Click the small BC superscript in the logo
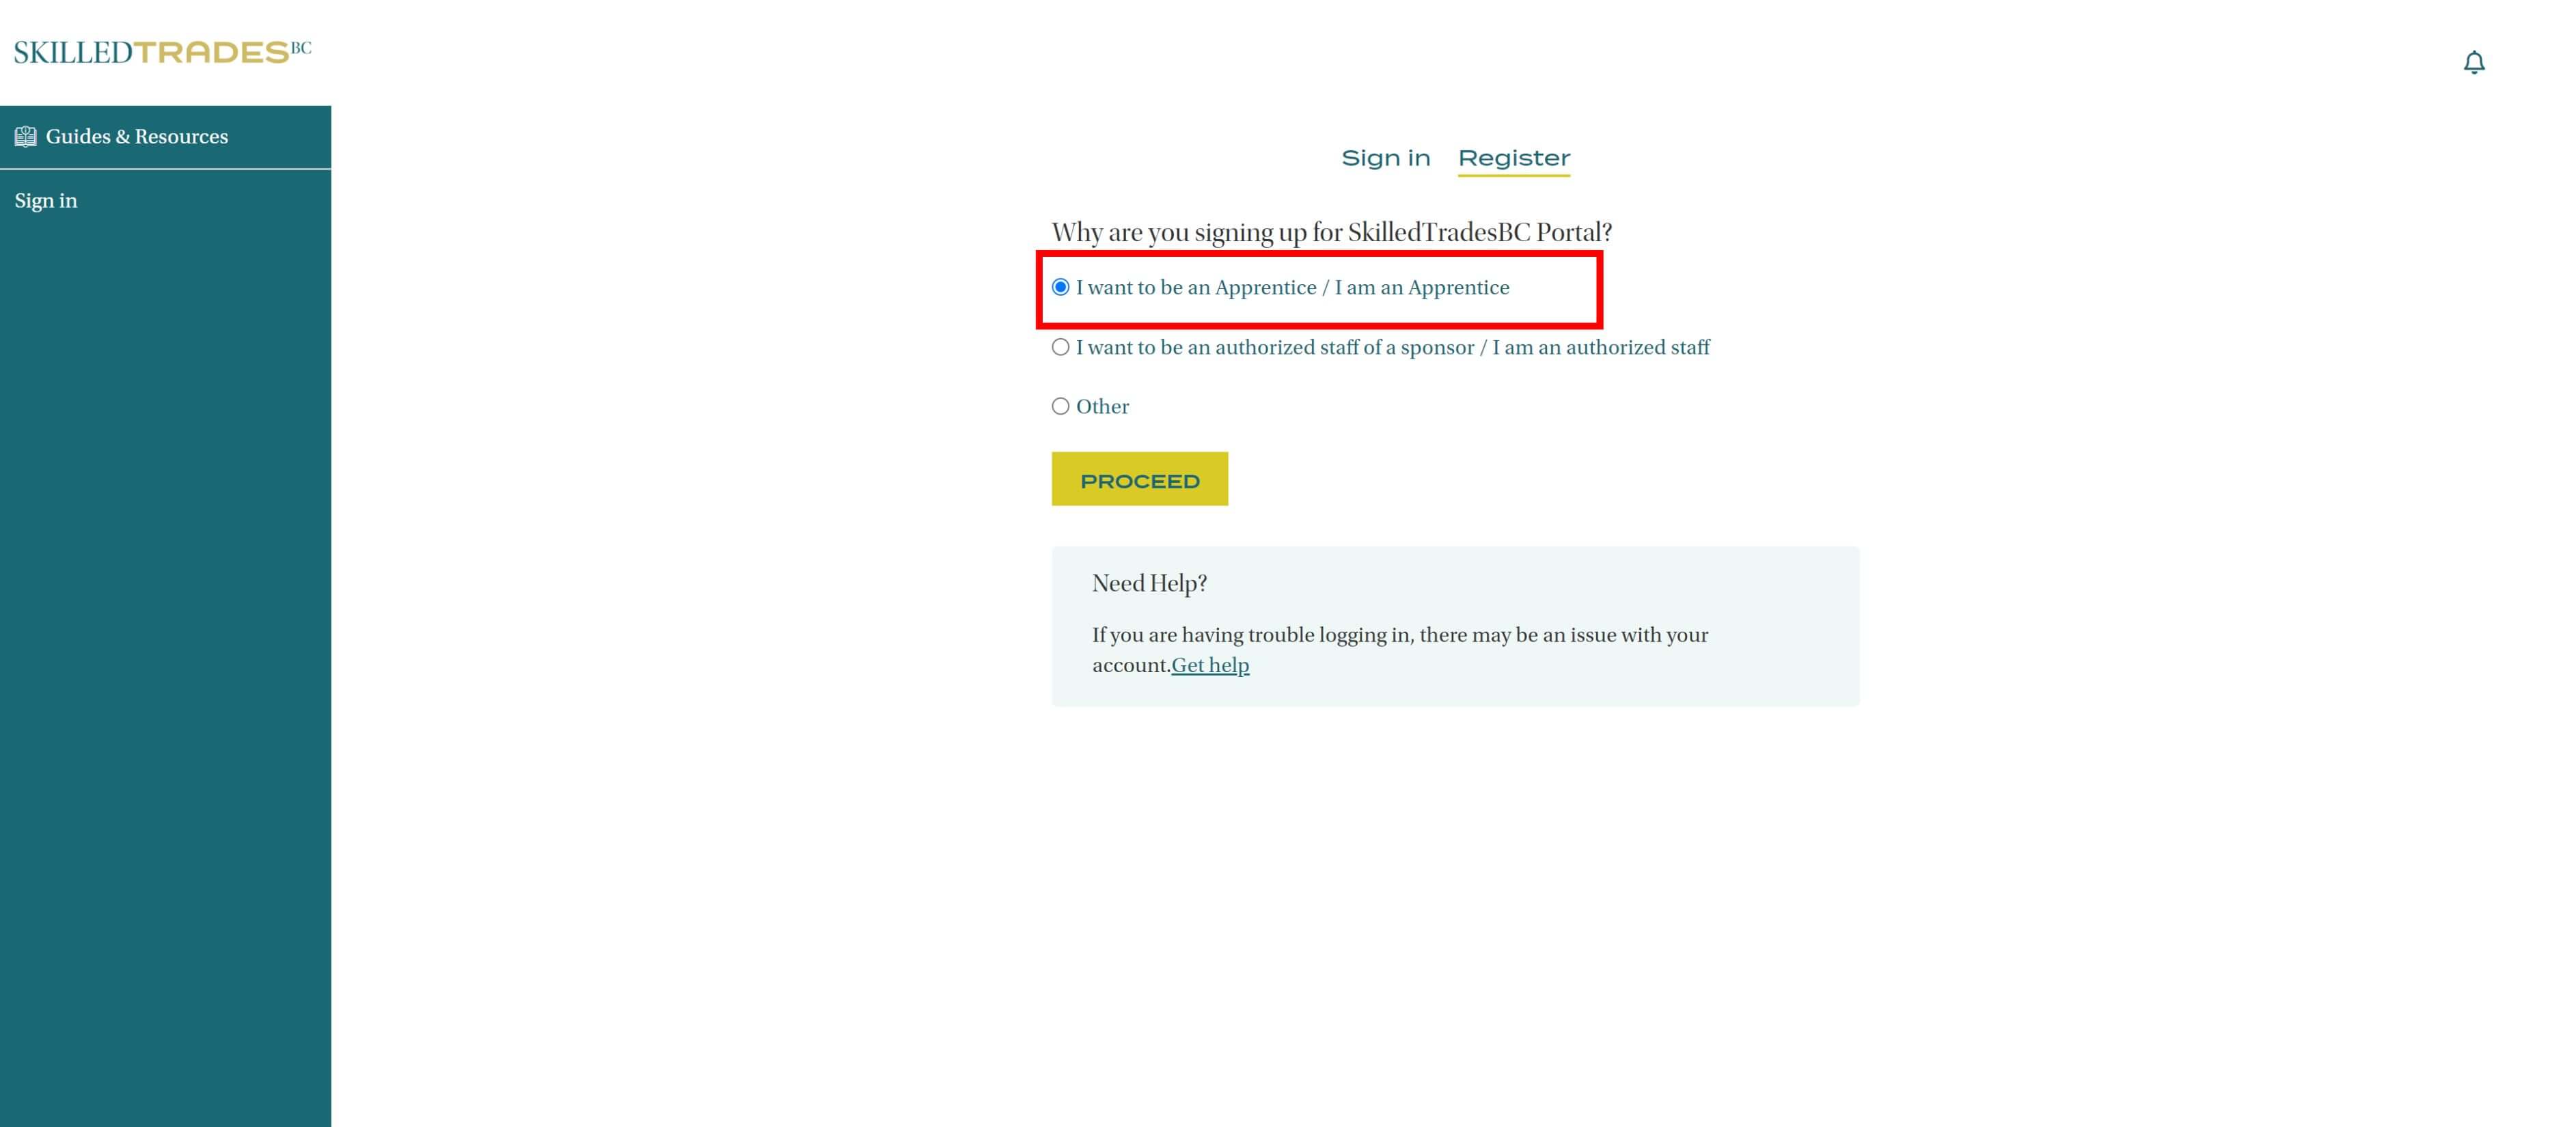 301,47
